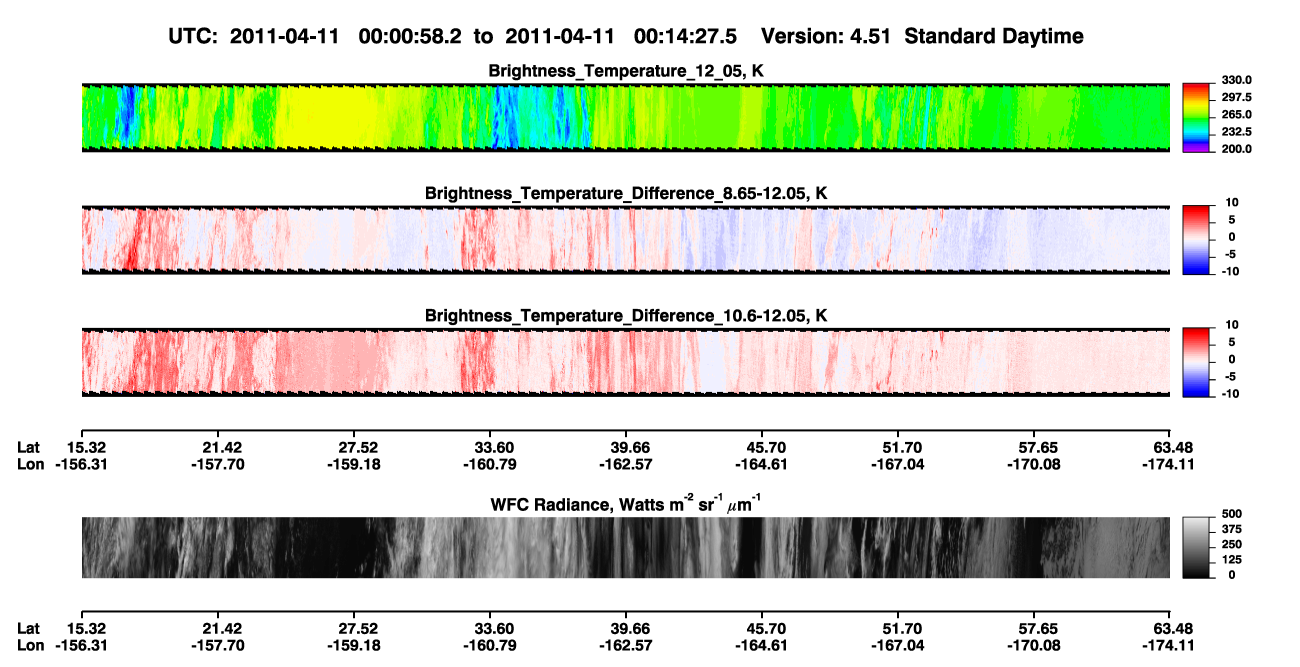1300x667 pixels.
Task: Click the 330.0 colorbar label
Action: point(1236,80)
